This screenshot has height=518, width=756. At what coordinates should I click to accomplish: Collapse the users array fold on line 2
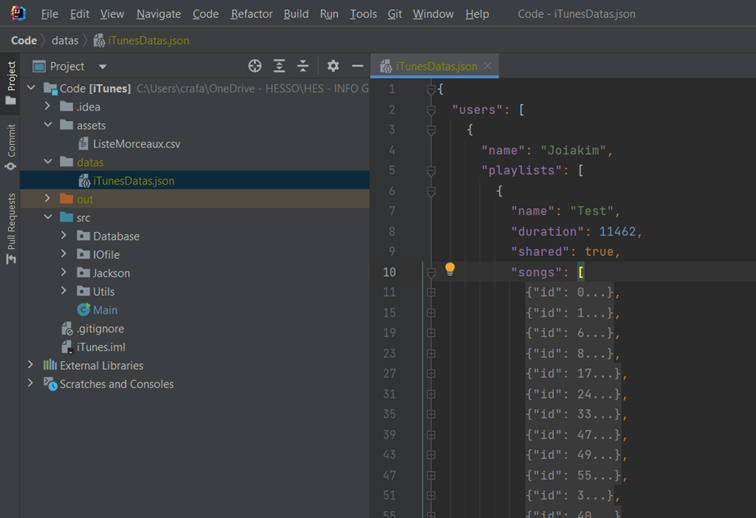(x=431, y=110)
